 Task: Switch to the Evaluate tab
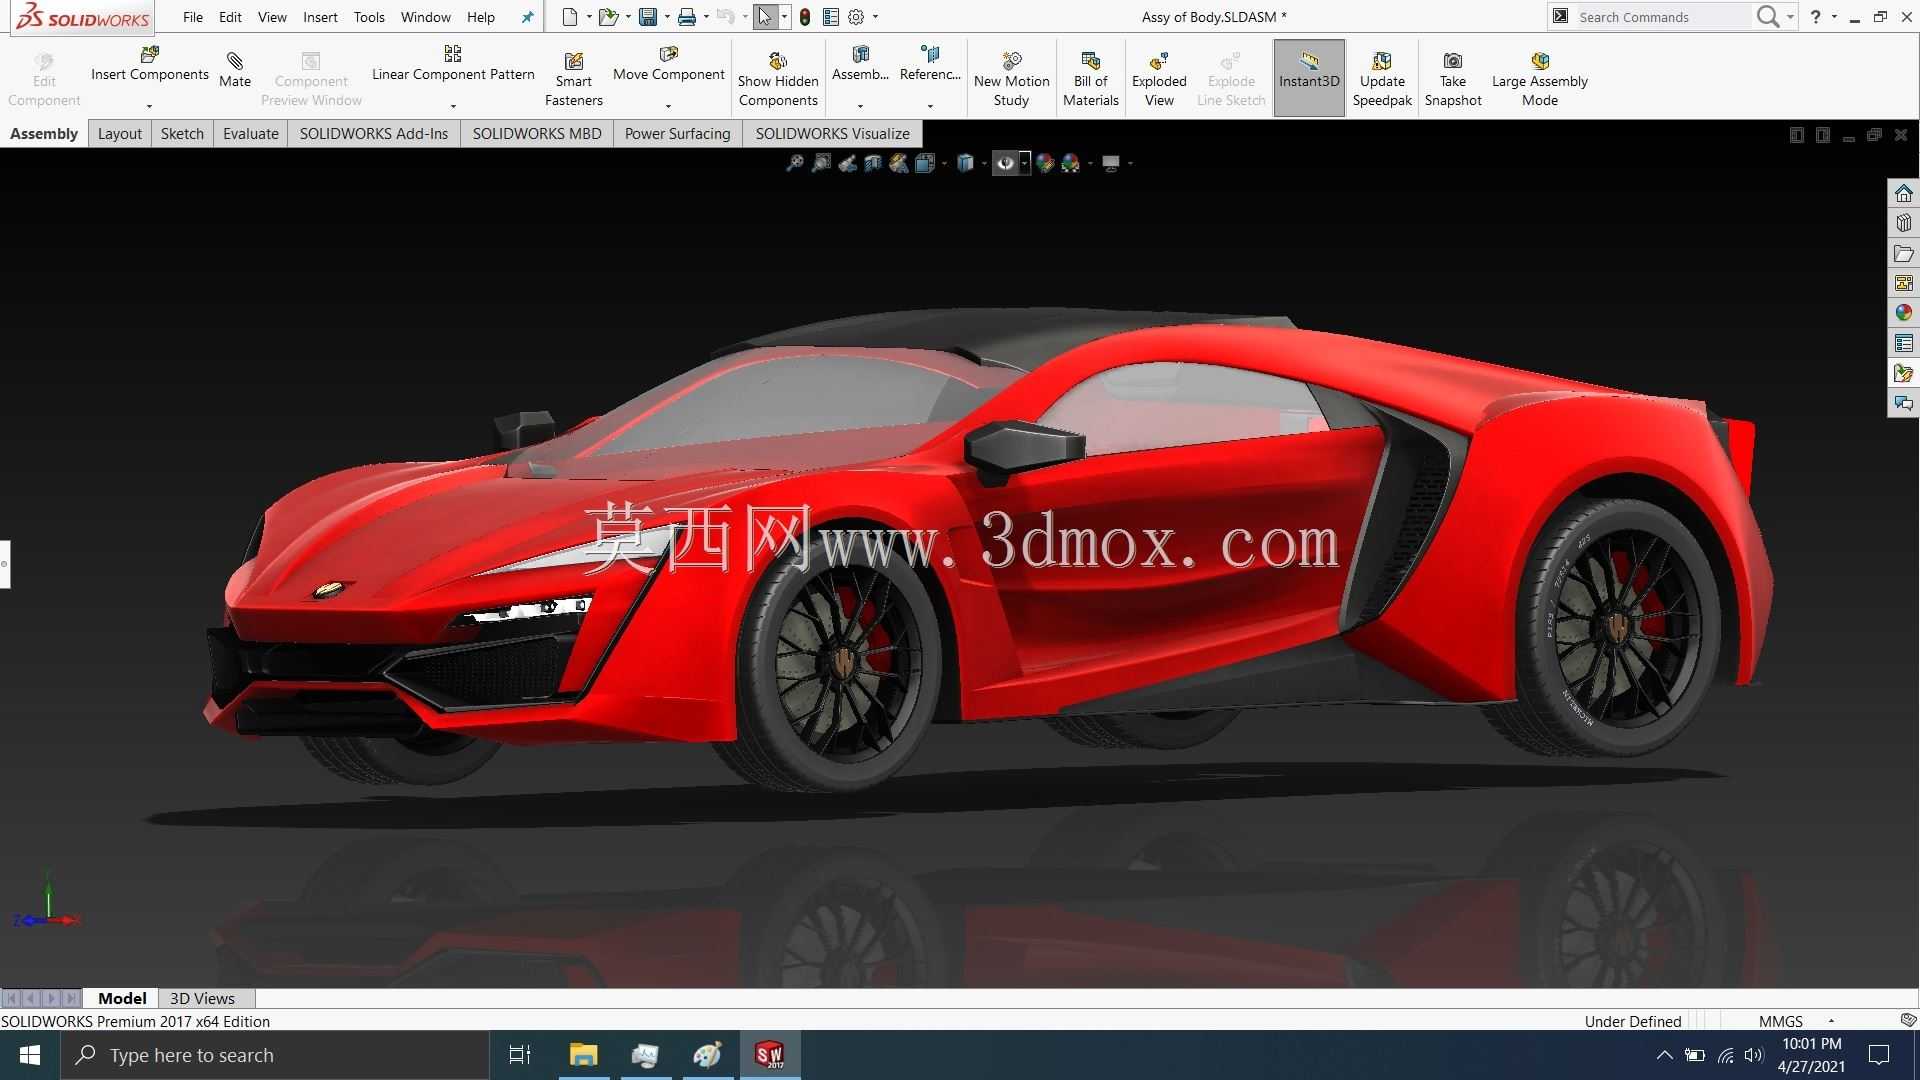(x=250, y=133)
